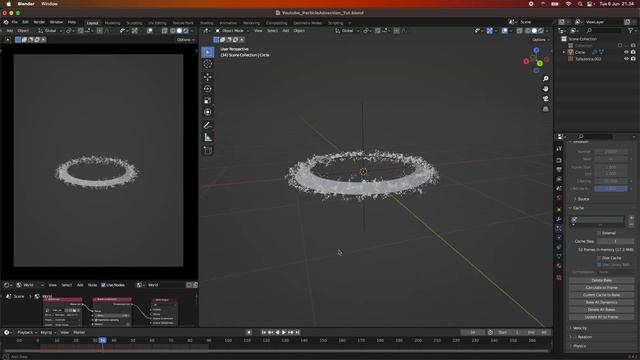The image size is (640, 360).
Task: Open the Render menu
Action: coord(39,22)
